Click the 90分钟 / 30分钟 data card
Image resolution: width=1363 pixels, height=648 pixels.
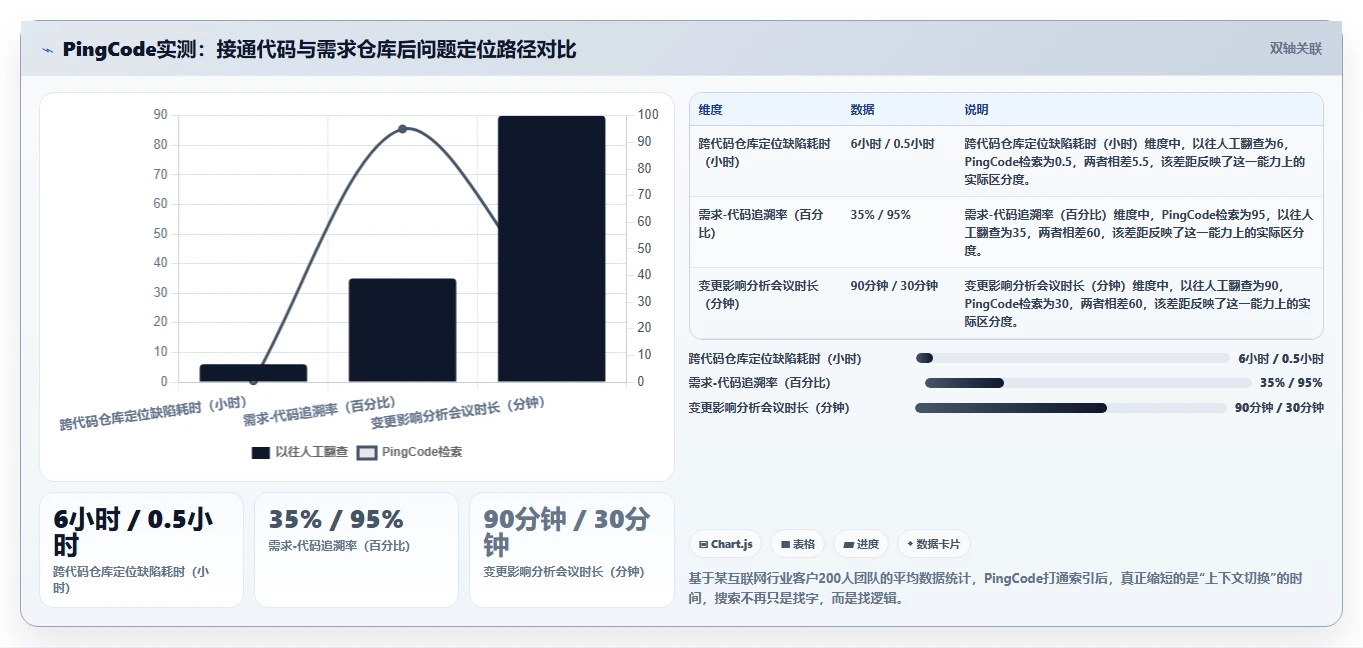571,550
